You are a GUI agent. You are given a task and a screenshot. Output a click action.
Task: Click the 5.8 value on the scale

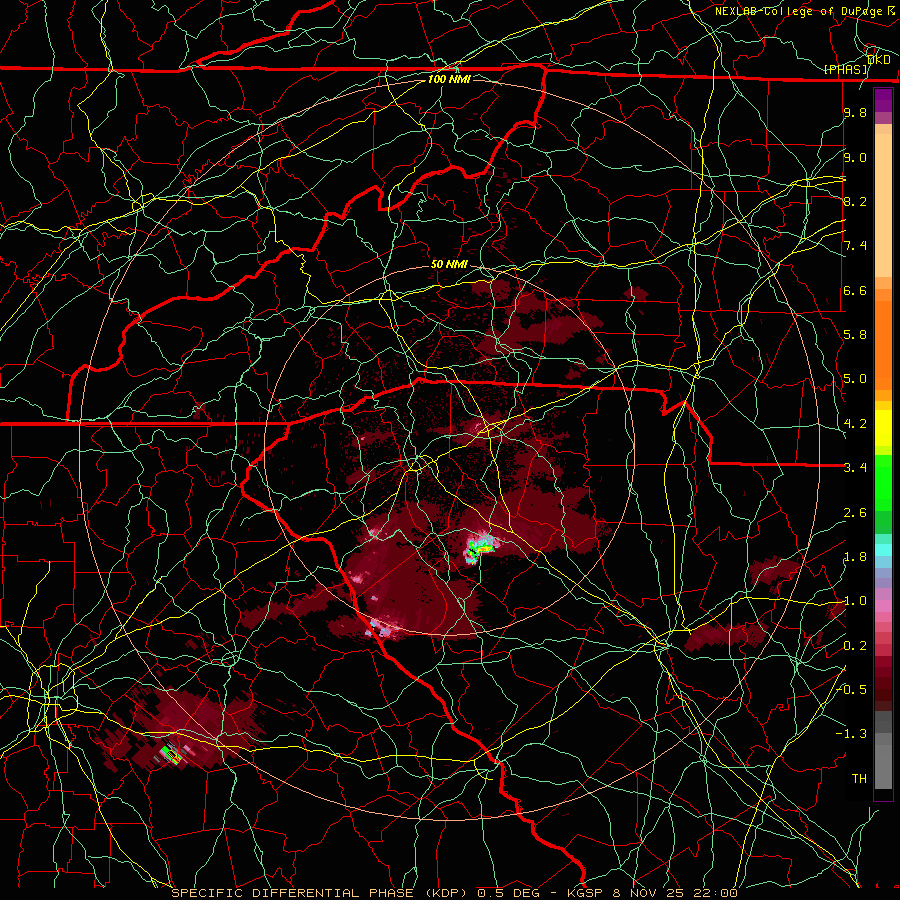click(x=855, y=335)
